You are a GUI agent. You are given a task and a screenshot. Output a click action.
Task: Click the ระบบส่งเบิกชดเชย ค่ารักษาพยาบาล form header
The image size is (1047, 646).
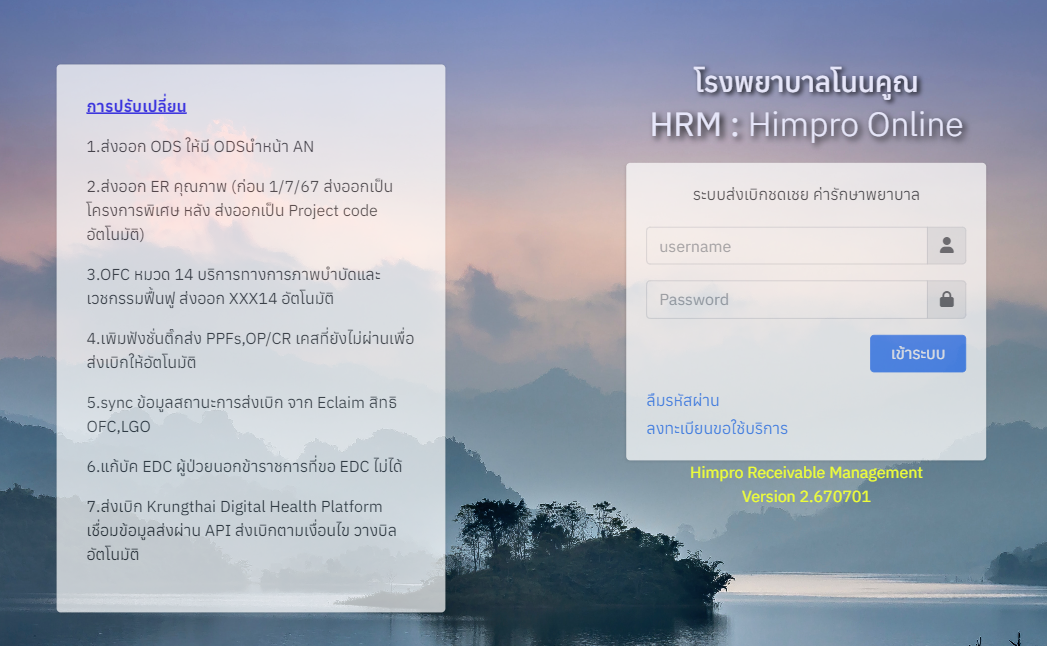tap(806, 195)
